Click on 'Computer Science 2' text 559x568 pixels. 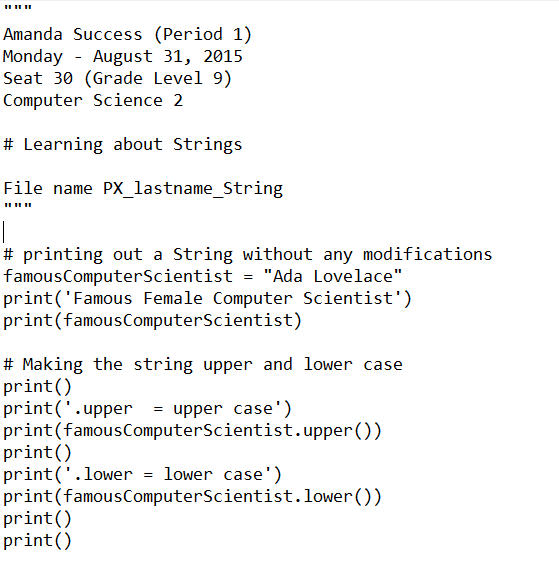(x=93, y=101)
